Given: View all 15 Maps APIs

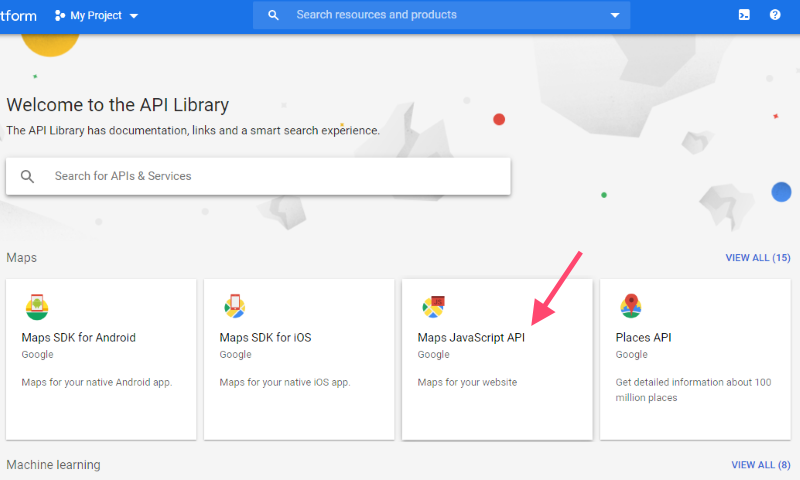Looking at the screenshot, I should (x=758, y=258).
